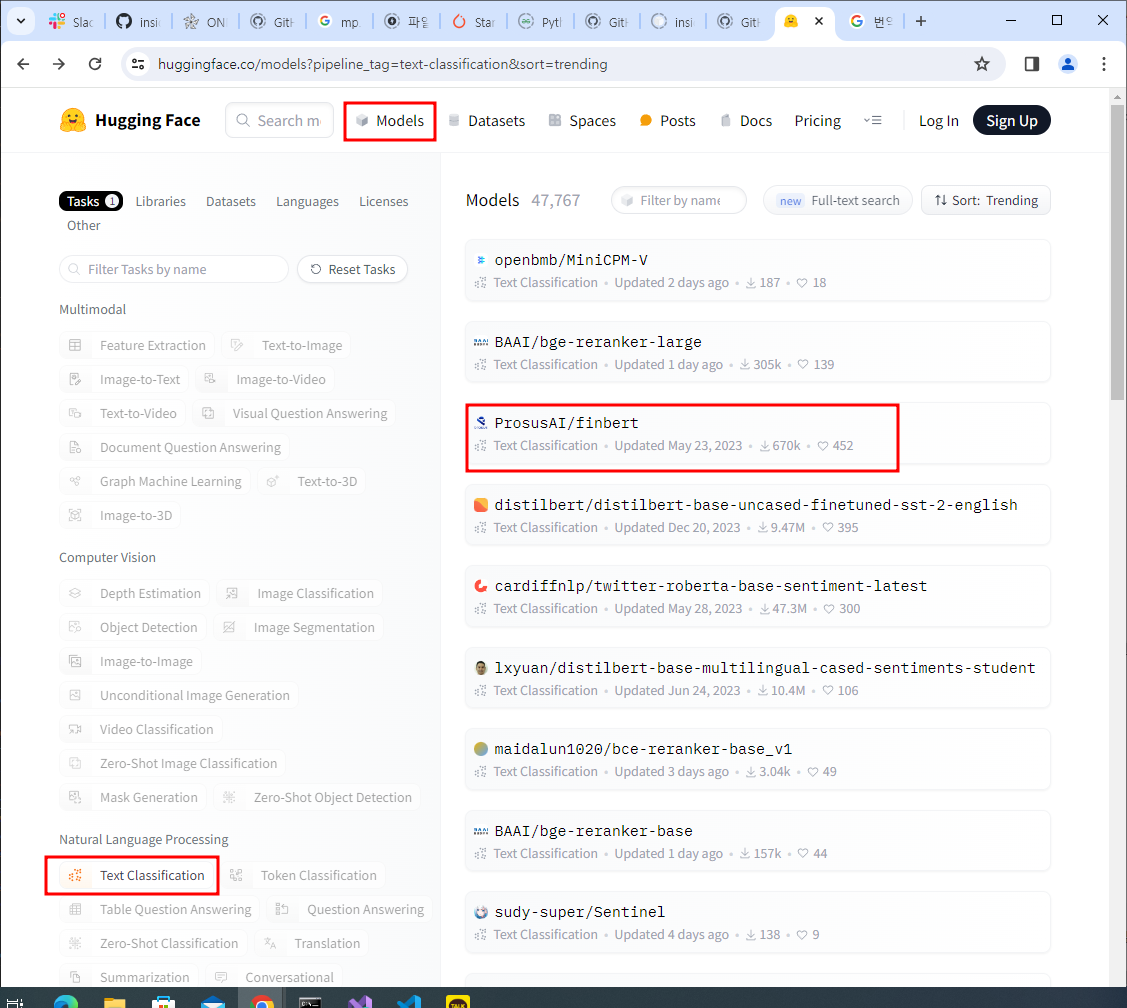The height and width of the screenshot is (1008, 1127).
Task: Open the Datasets navigation tab
Action: pyautogui.click(x=487, y=121)
